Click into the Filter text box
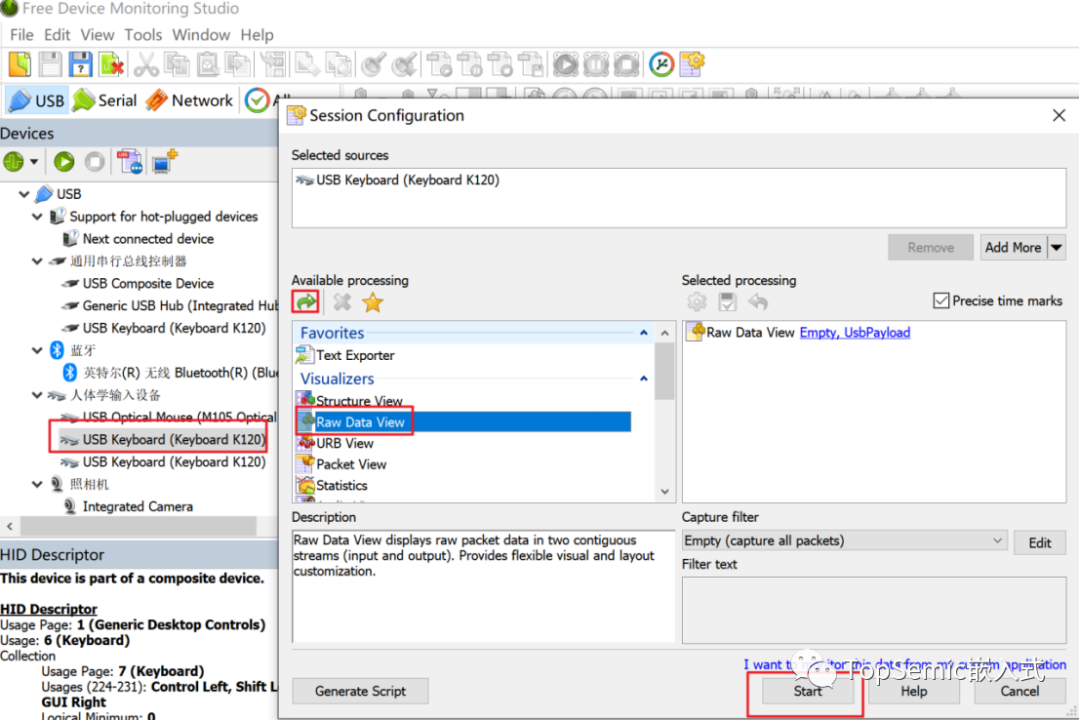Screen dimensions: 1080x720 click(873, 610)
